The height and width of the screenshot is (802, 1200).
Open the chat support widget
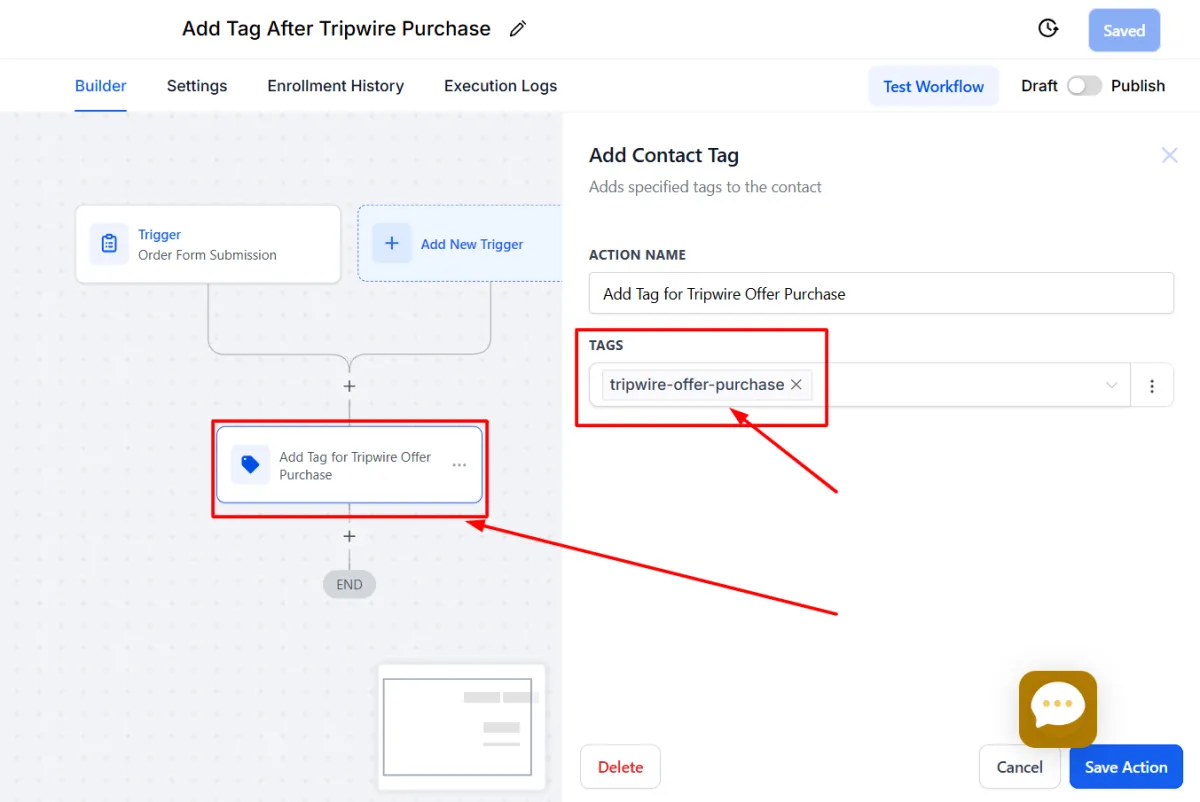coord(1057,709)
